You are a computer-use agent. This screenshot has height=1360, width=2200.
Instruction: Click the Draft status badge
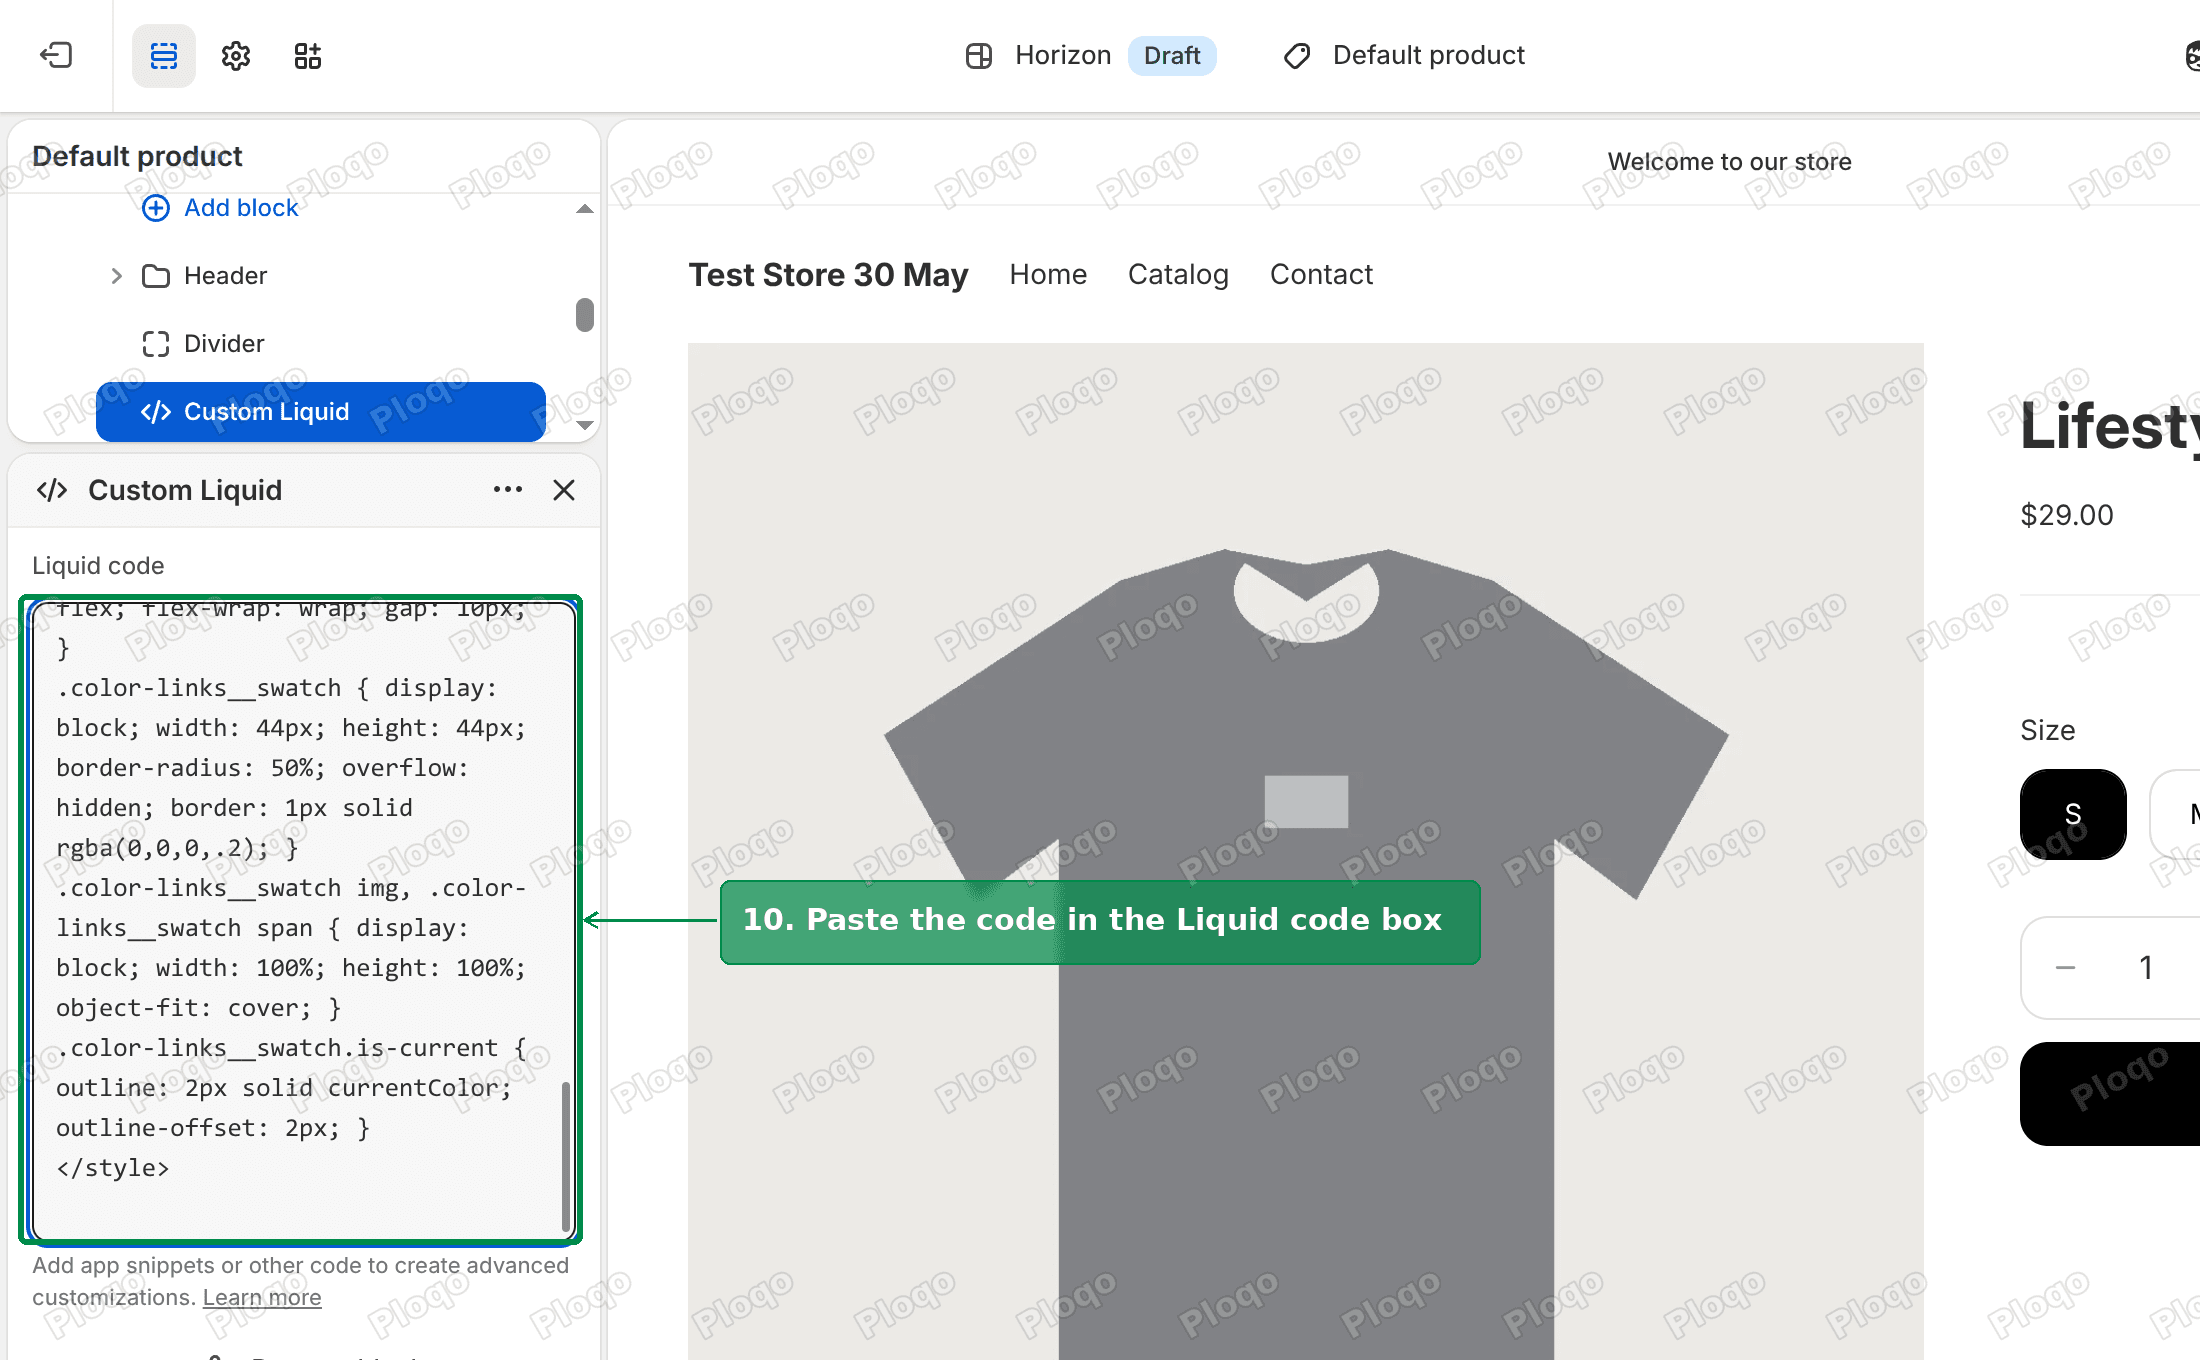click(x=1172, y=56)
